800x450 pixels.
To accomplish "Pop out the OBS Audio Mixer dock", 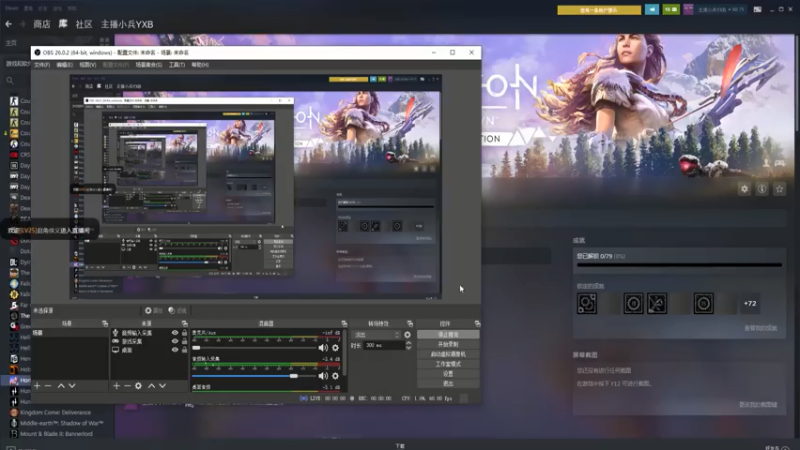I will pos(344,323).
